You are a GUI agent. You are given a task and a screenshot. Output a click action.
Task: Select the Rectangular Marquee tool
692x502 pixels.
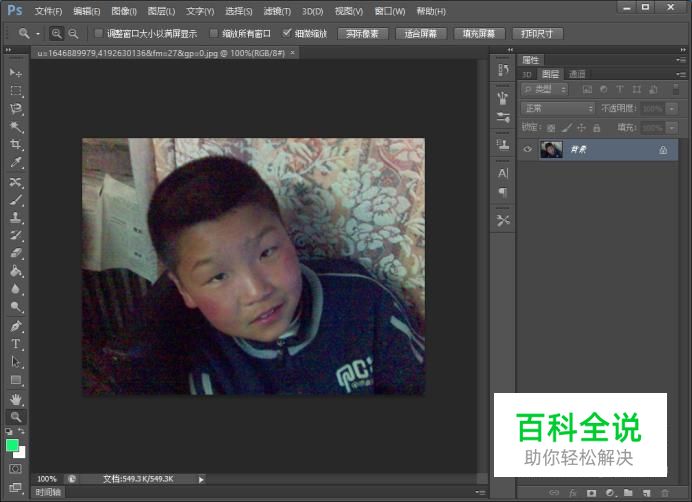point(16,91)
